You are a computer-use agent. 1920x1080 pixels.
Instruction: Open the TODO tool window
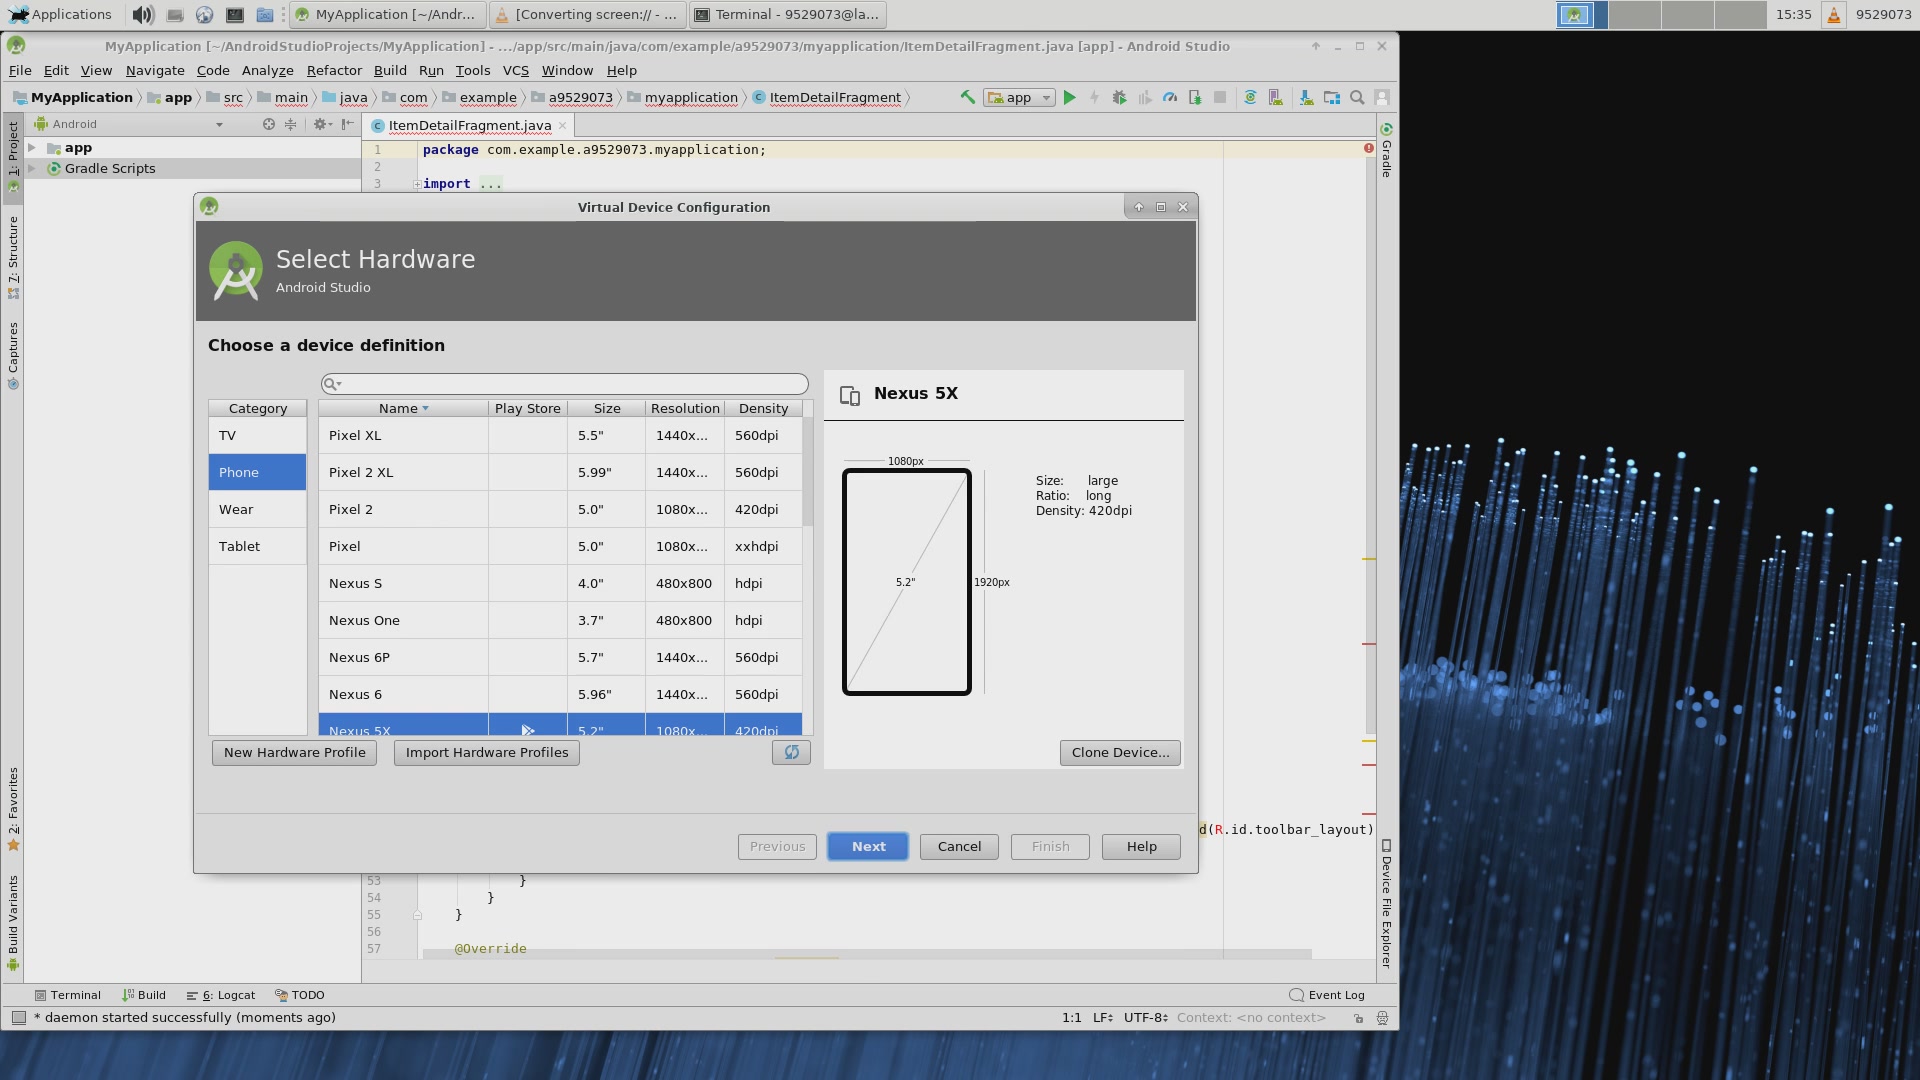click(300, 995)
